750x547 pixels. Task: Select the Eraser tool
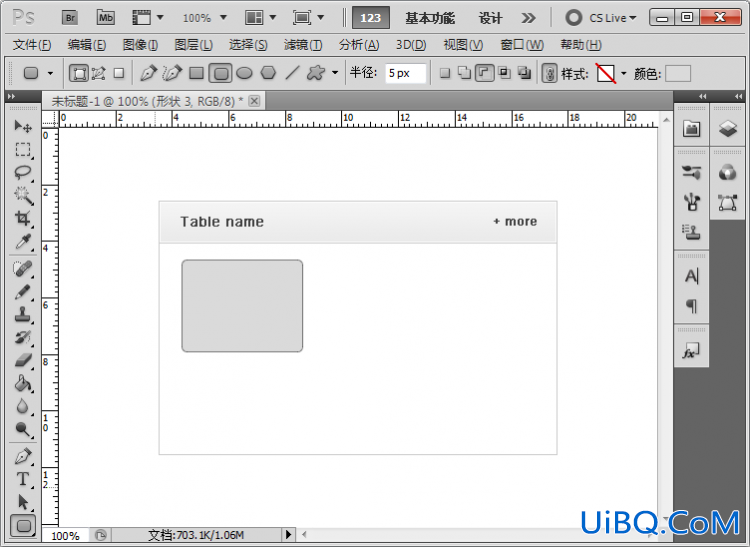[22, 361]
